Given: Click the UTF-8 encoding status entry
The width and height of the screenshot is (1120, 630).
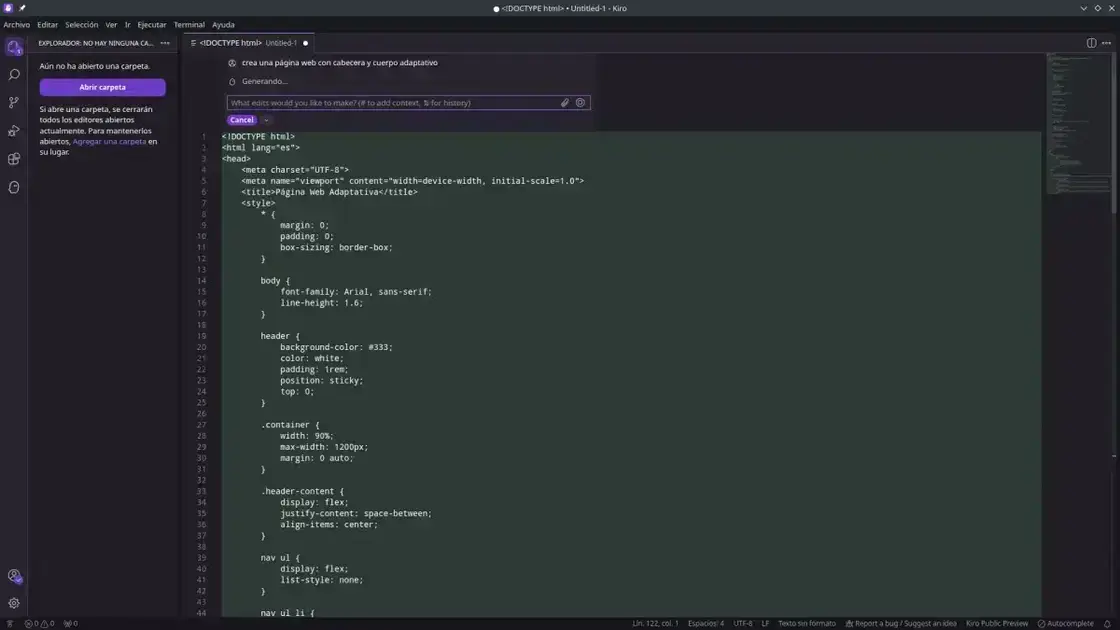Looking at the screenshot, I should tap(742, 624).
